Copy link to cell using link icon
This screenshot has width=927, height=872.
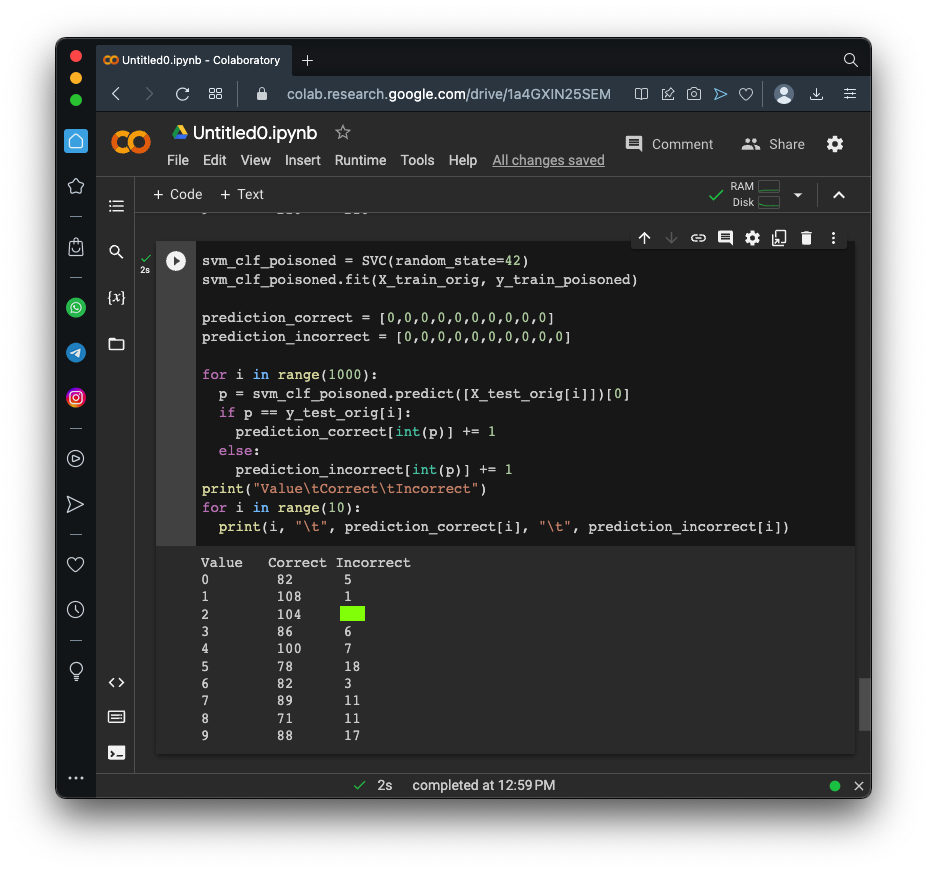tap(698, 238)
